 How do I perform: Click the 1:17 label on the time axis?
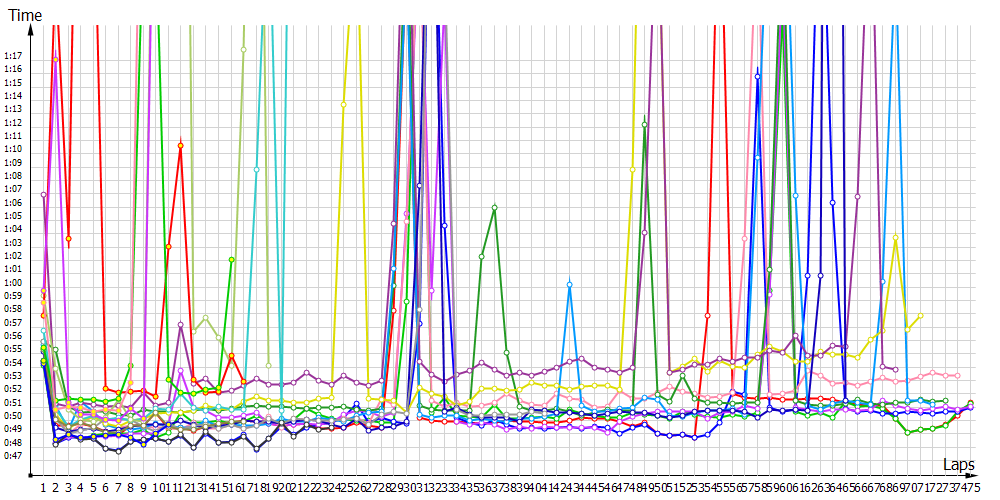click(x=14, y=56)
